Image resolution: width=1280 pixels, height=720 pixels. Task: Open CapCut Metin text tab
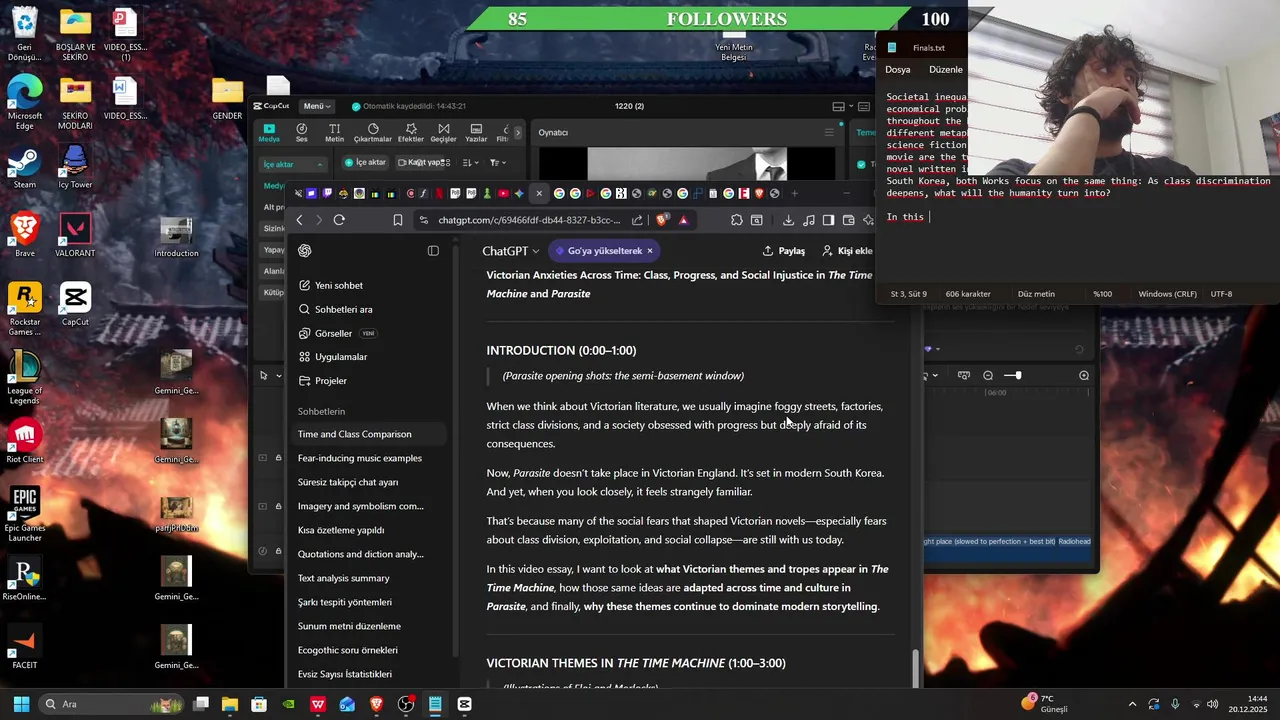(x=334, y=133)
